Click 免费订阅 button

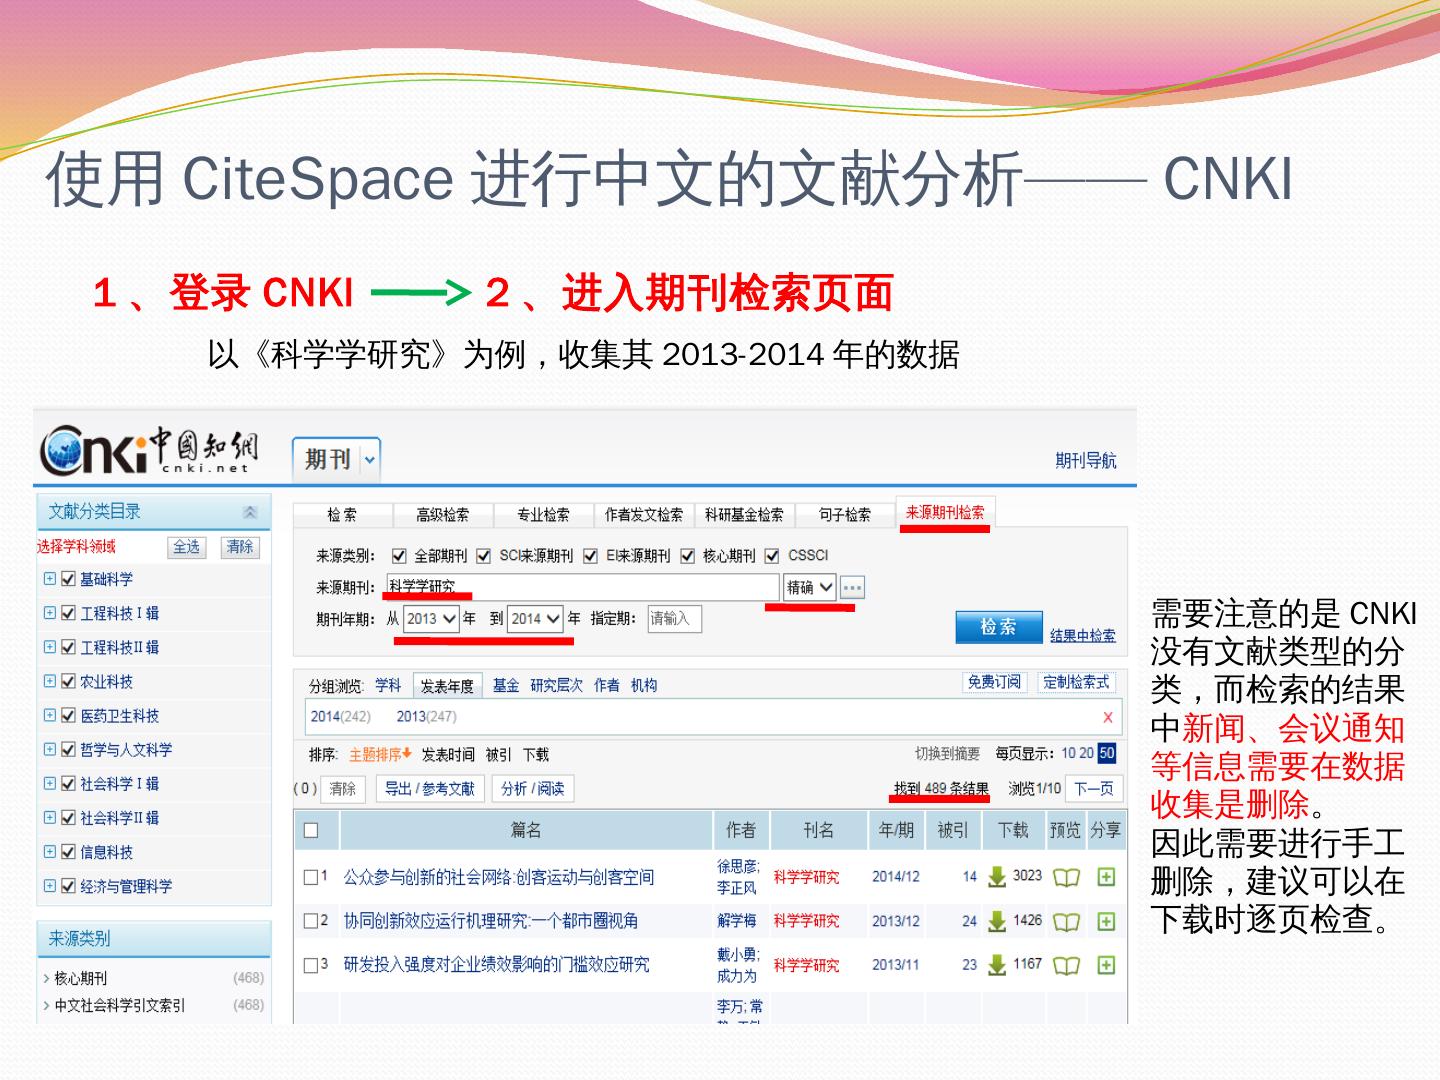pyautogui.click(x=994, y=682)
